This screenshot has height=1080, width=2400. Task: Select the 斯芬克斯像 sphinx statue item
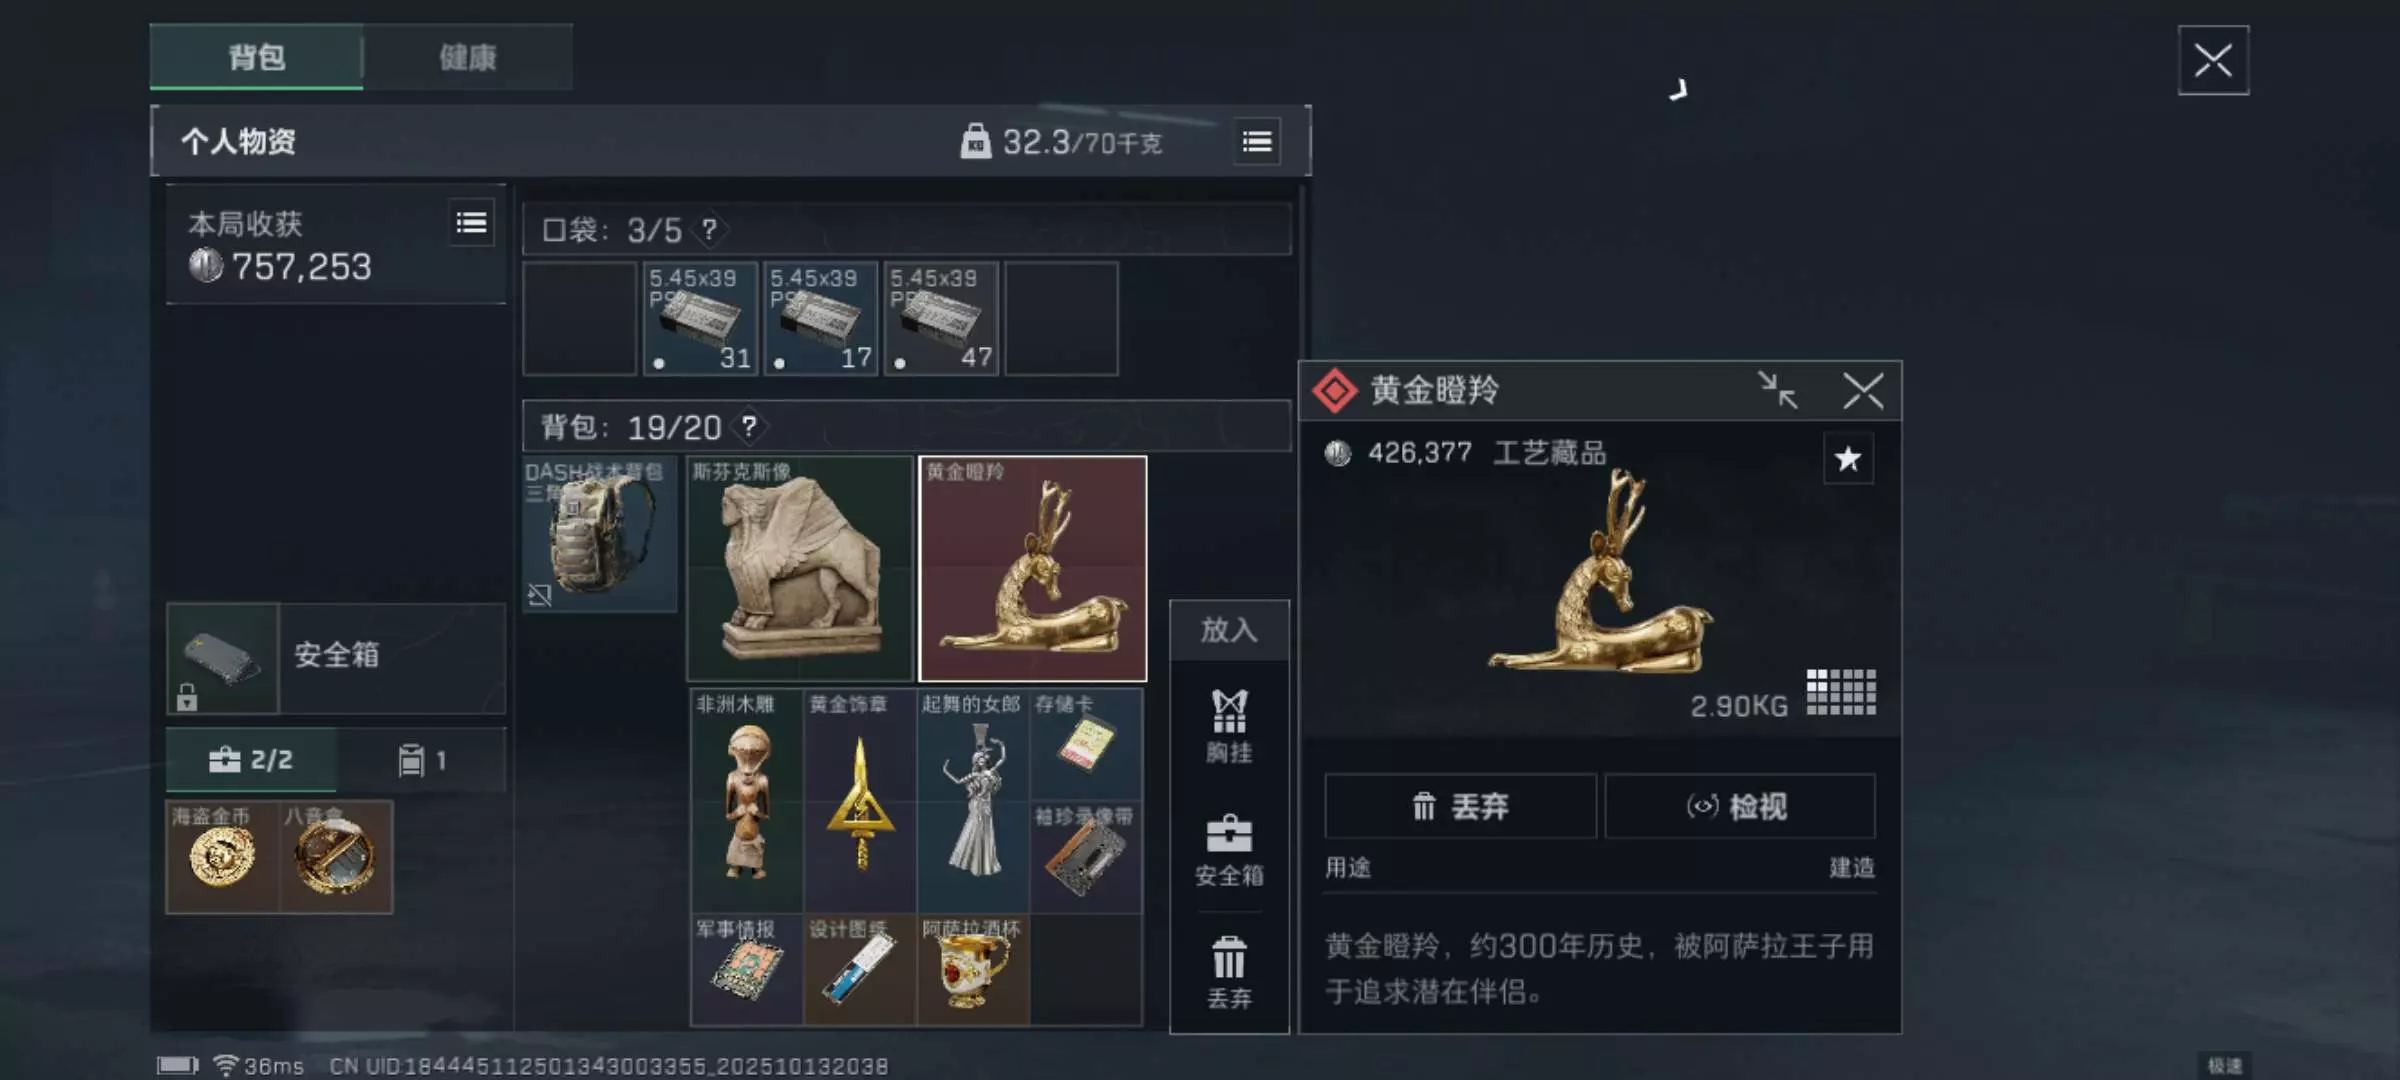point(800,569)
